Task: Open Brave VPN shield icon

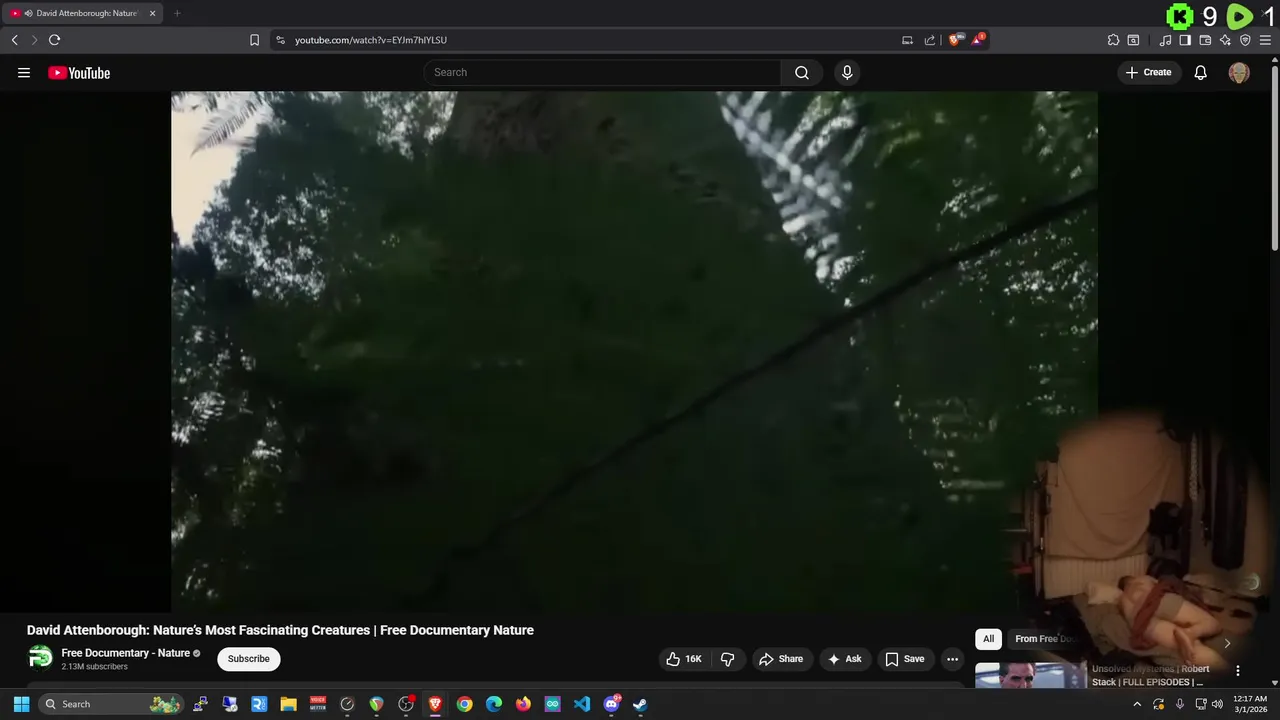Action: [1245, 40]
